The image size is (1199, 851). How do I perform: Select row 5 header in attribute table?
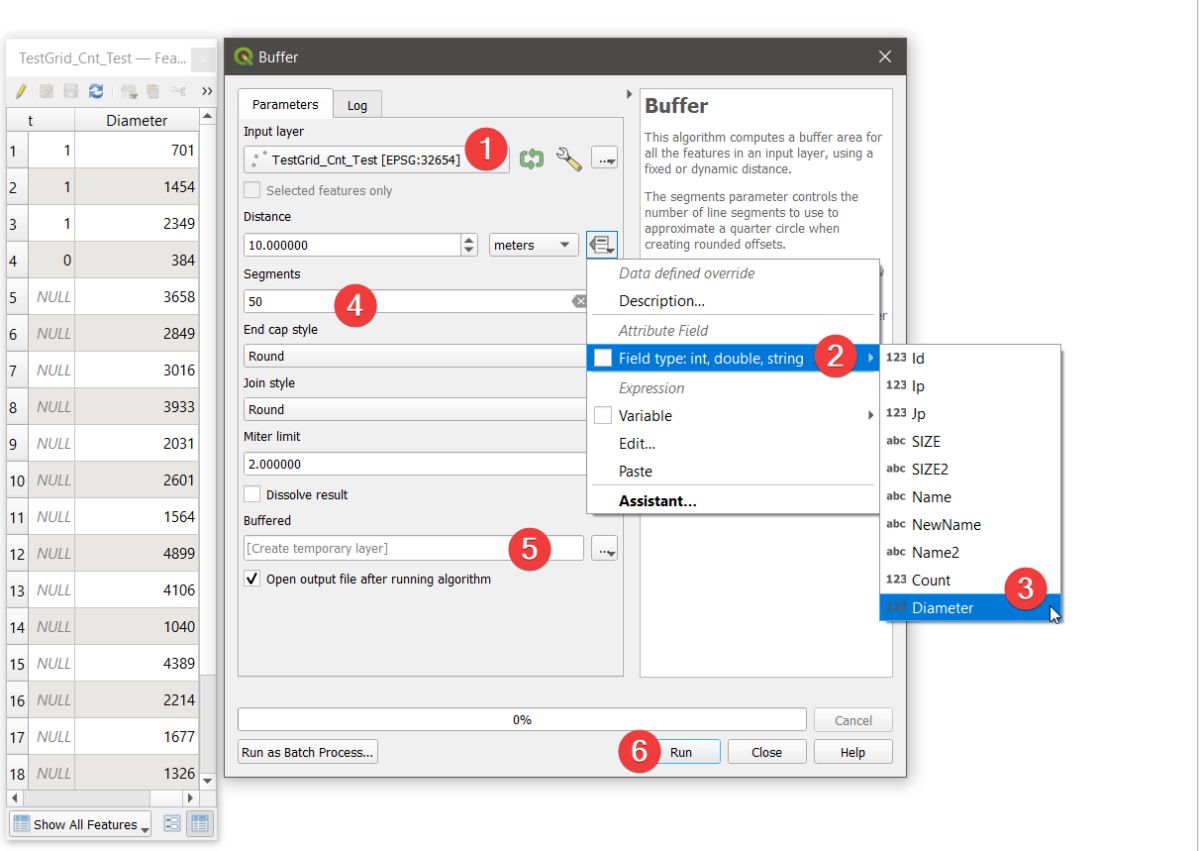coord(17,297)
